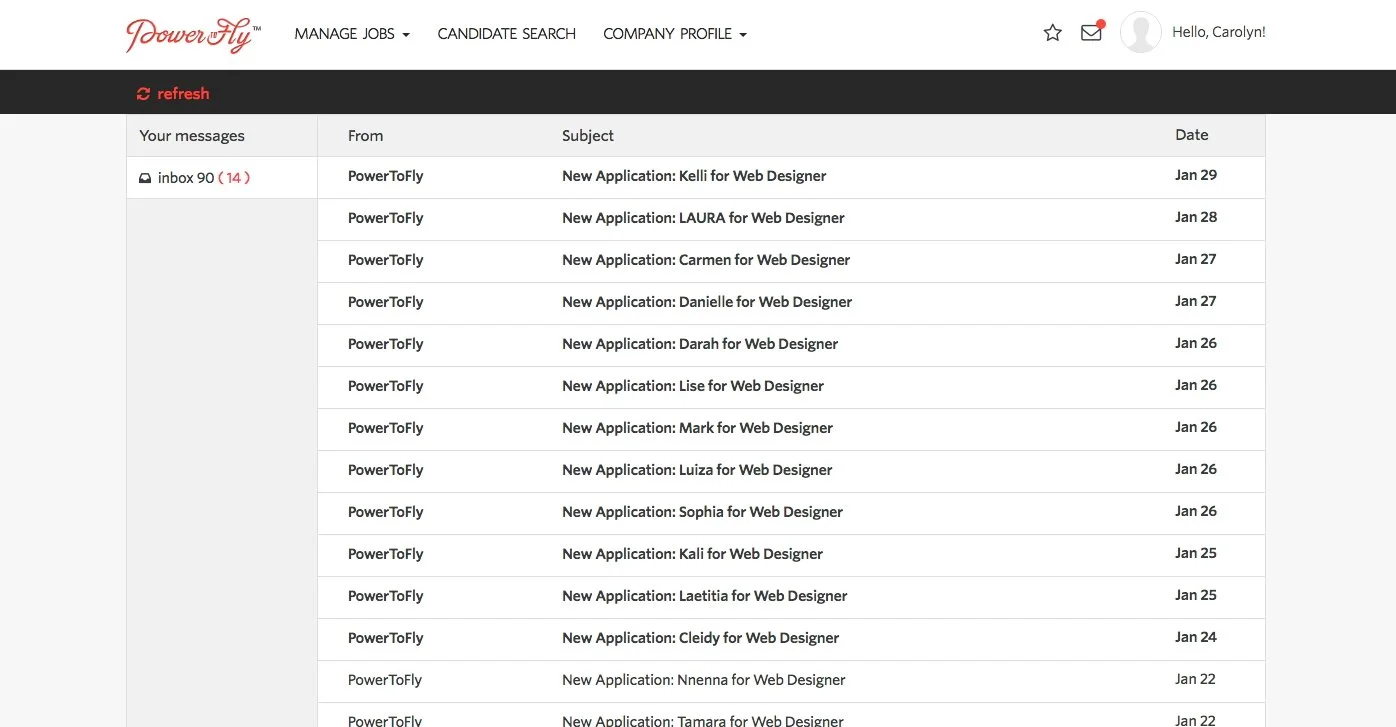Screen dimensions: 1396x727
Task: Click the Jan 29 date cell
Action: pyautogui.click(x=1196, y=175)
